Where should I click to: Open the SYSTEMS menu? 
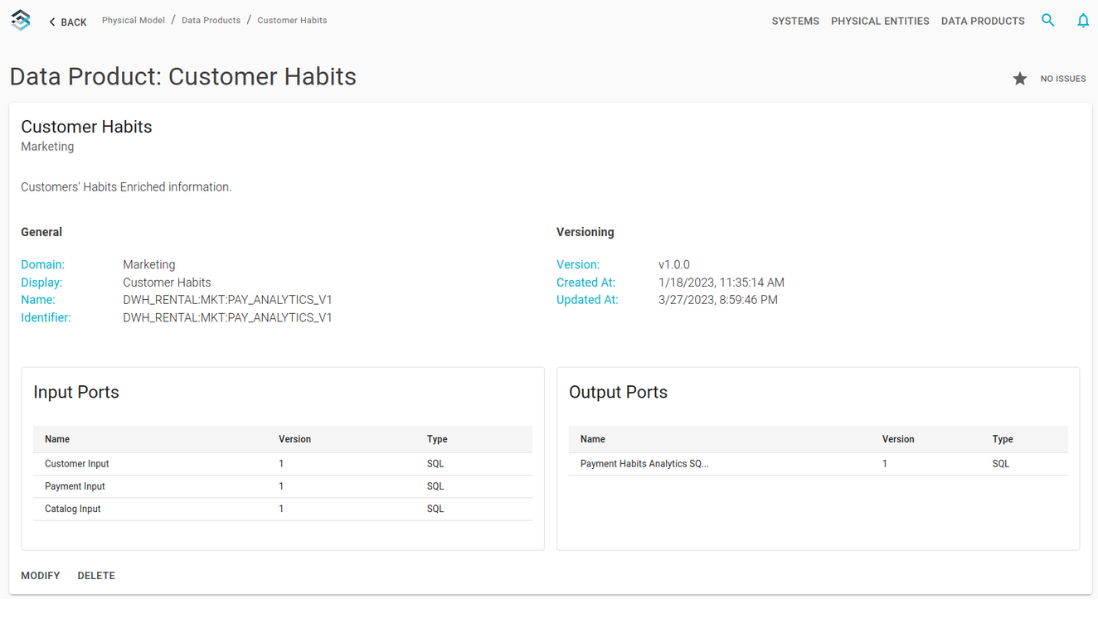pos(795,21)
